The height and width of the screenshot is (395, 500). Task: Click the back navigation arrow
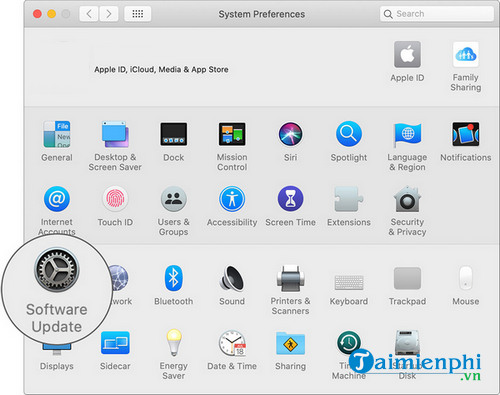point(89,14)
